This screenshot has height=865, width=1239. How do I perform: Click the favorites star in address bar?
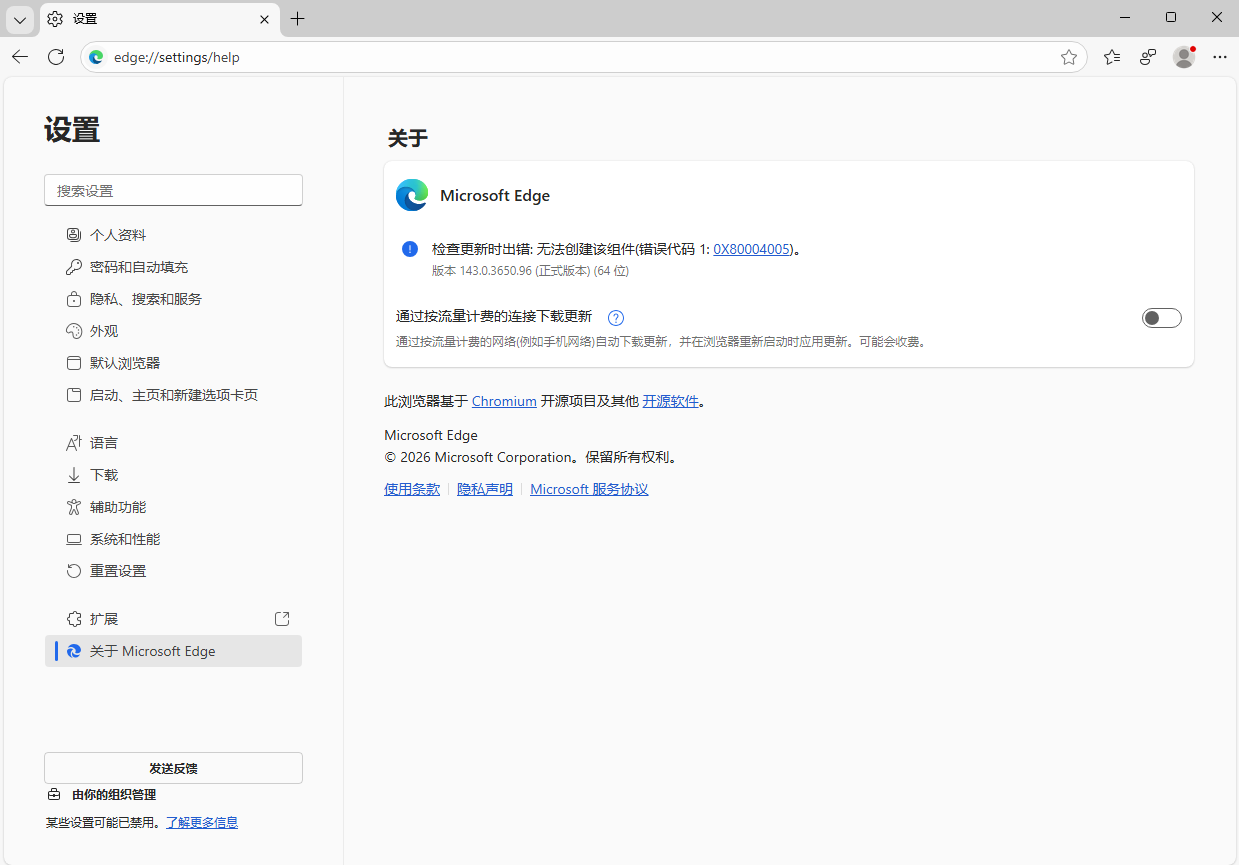point(1069,57)
